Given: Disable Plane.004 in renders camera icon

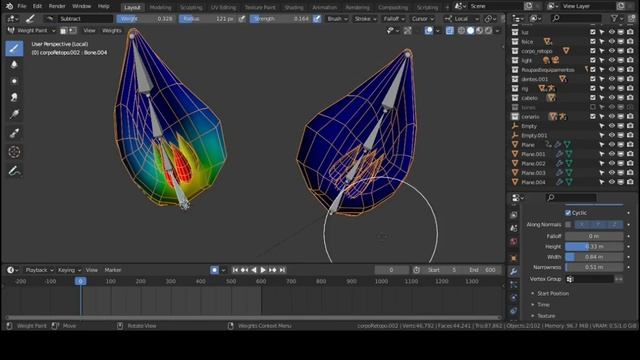Looking at the screenshot, I should click(630, 182).
